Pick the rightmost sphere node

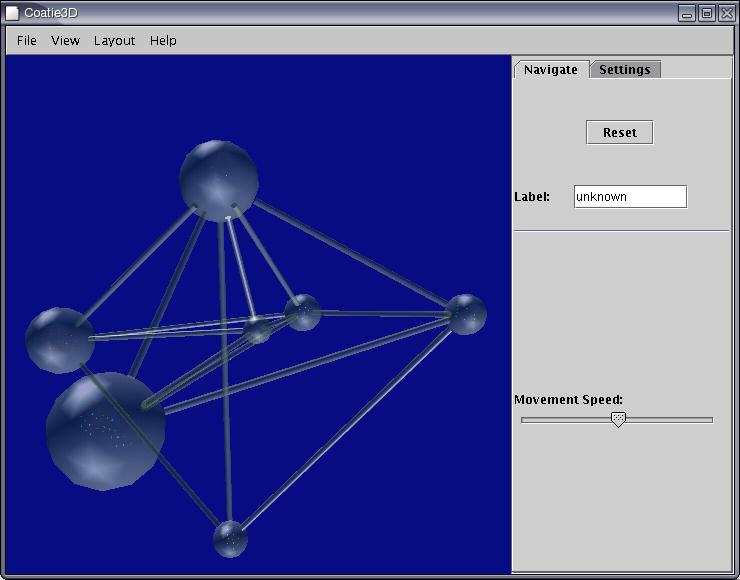(x=465, y=314)
